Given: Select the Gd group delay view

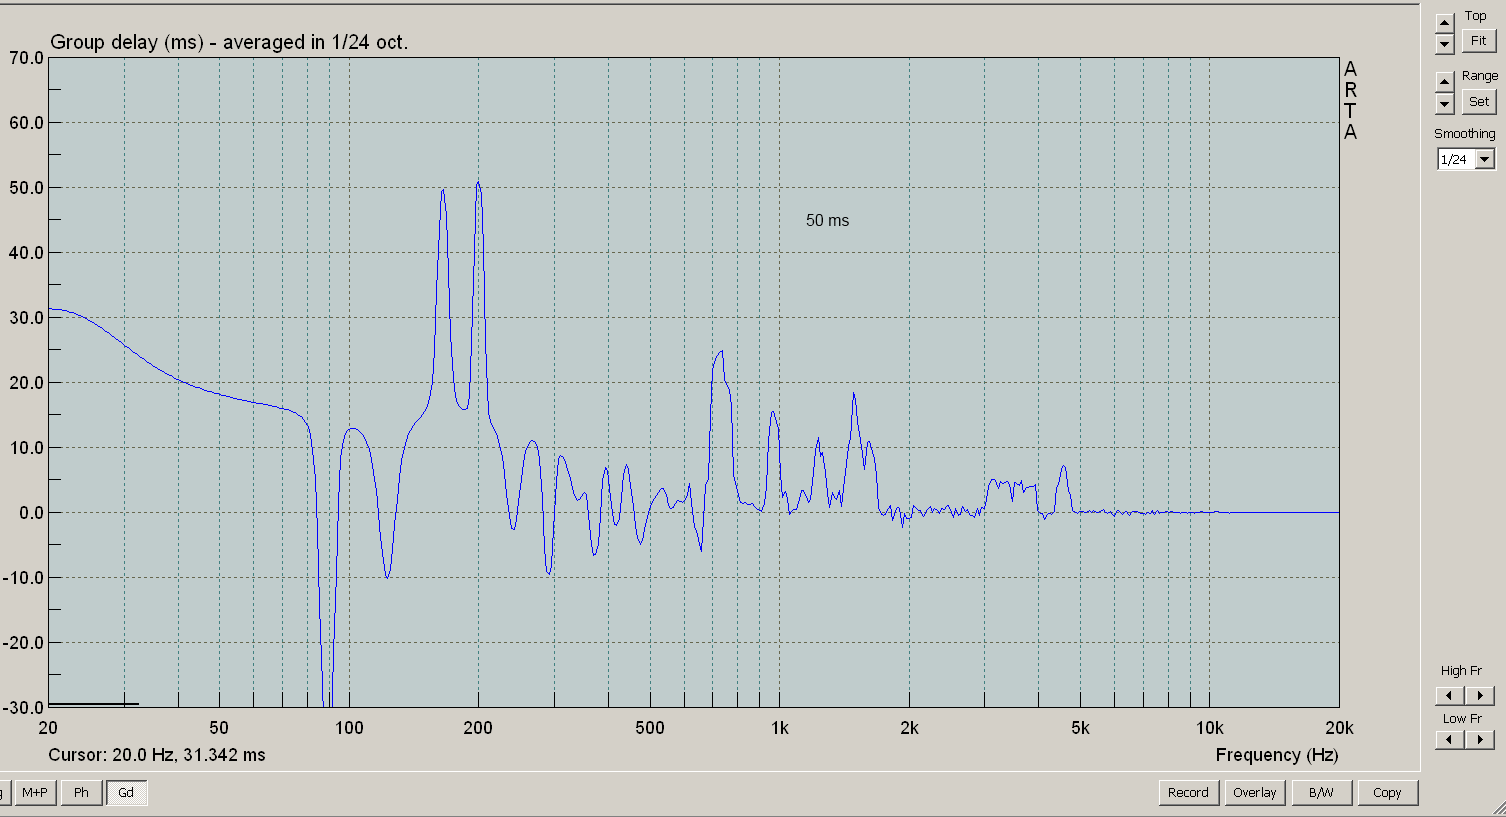Looking at the screenshot, I should click(126, 793).
